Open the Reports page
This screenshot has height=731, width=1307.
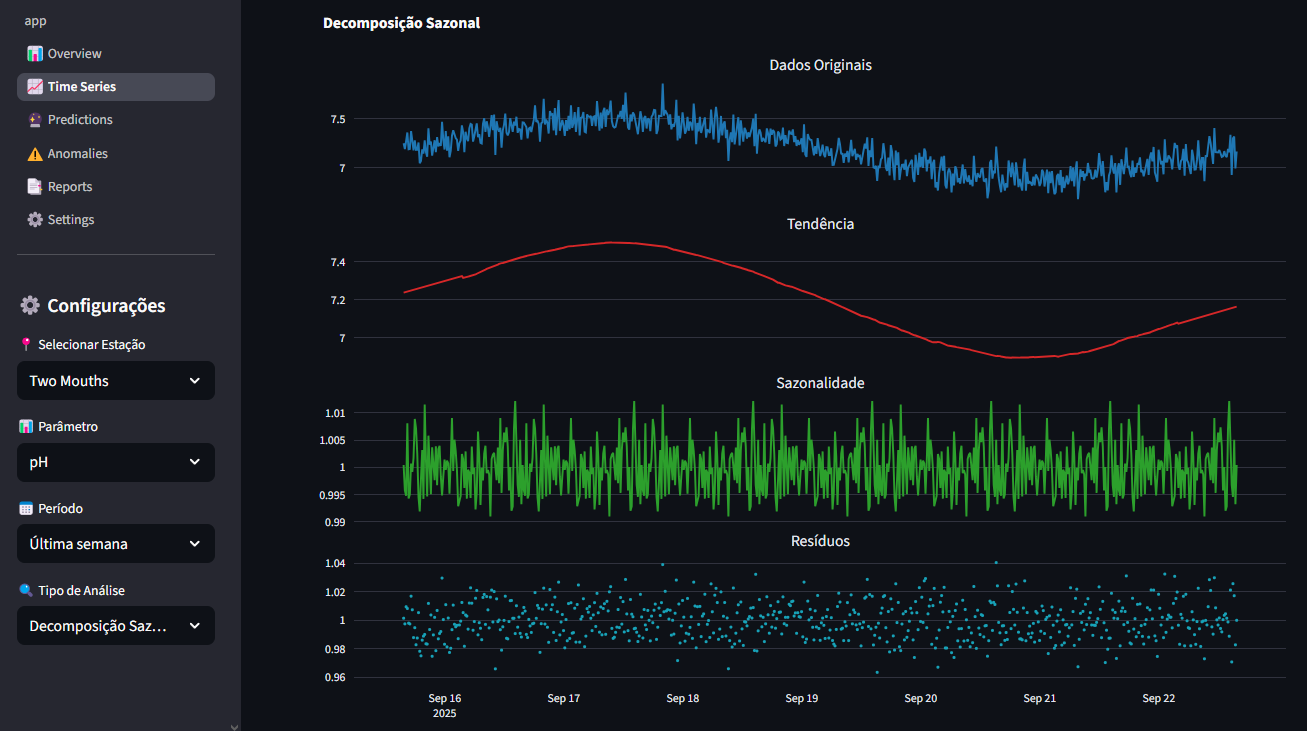(116, 187)
